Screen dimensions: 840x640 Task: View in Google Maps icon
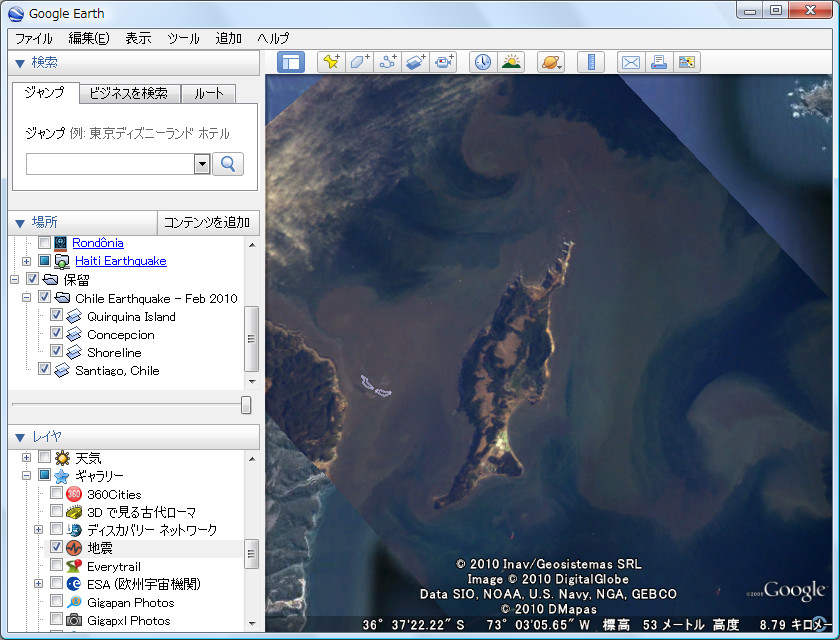687,62
